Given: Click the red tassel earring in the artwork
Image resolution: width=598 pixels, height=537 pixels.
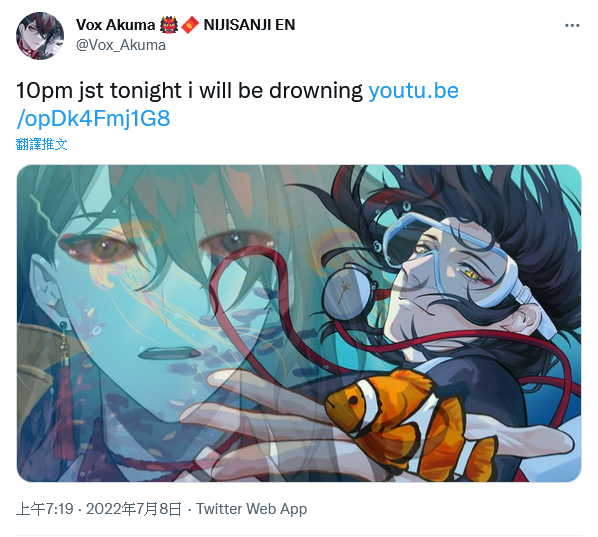Looking at the screenshot, I should (64, 389).
